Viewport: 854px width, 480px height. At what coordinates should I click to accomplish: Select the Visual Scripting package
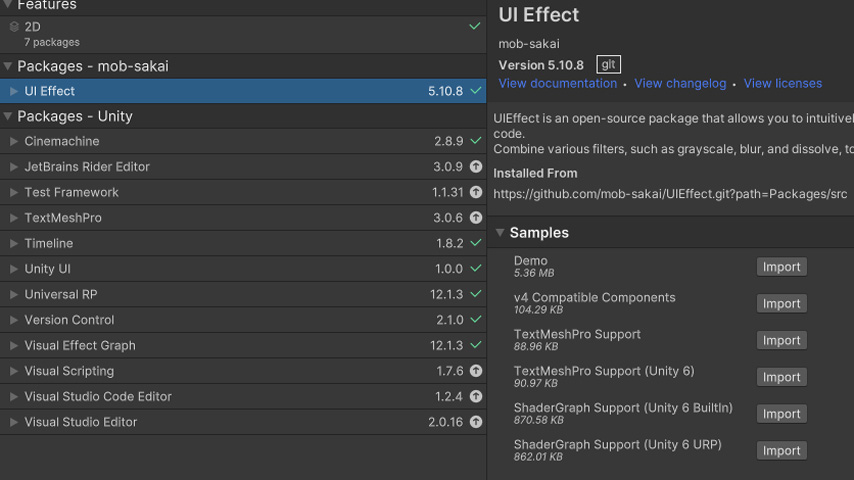(x=243, y=371)
